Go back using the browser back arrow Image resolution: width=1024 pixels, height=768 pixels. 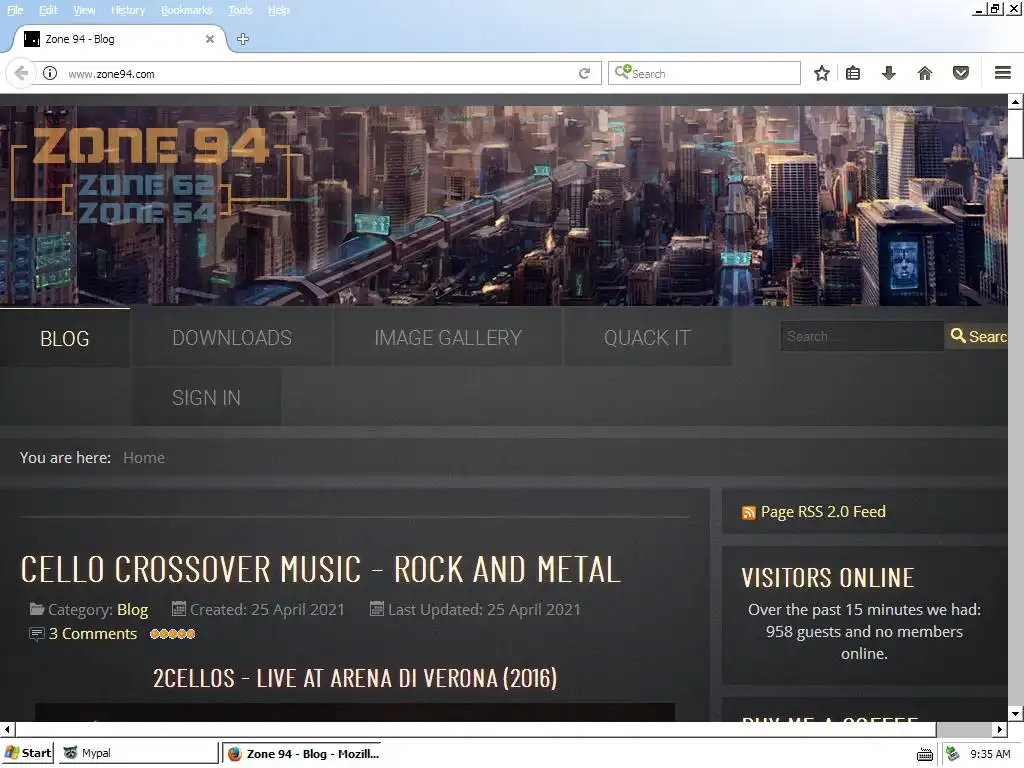(21, 73)
